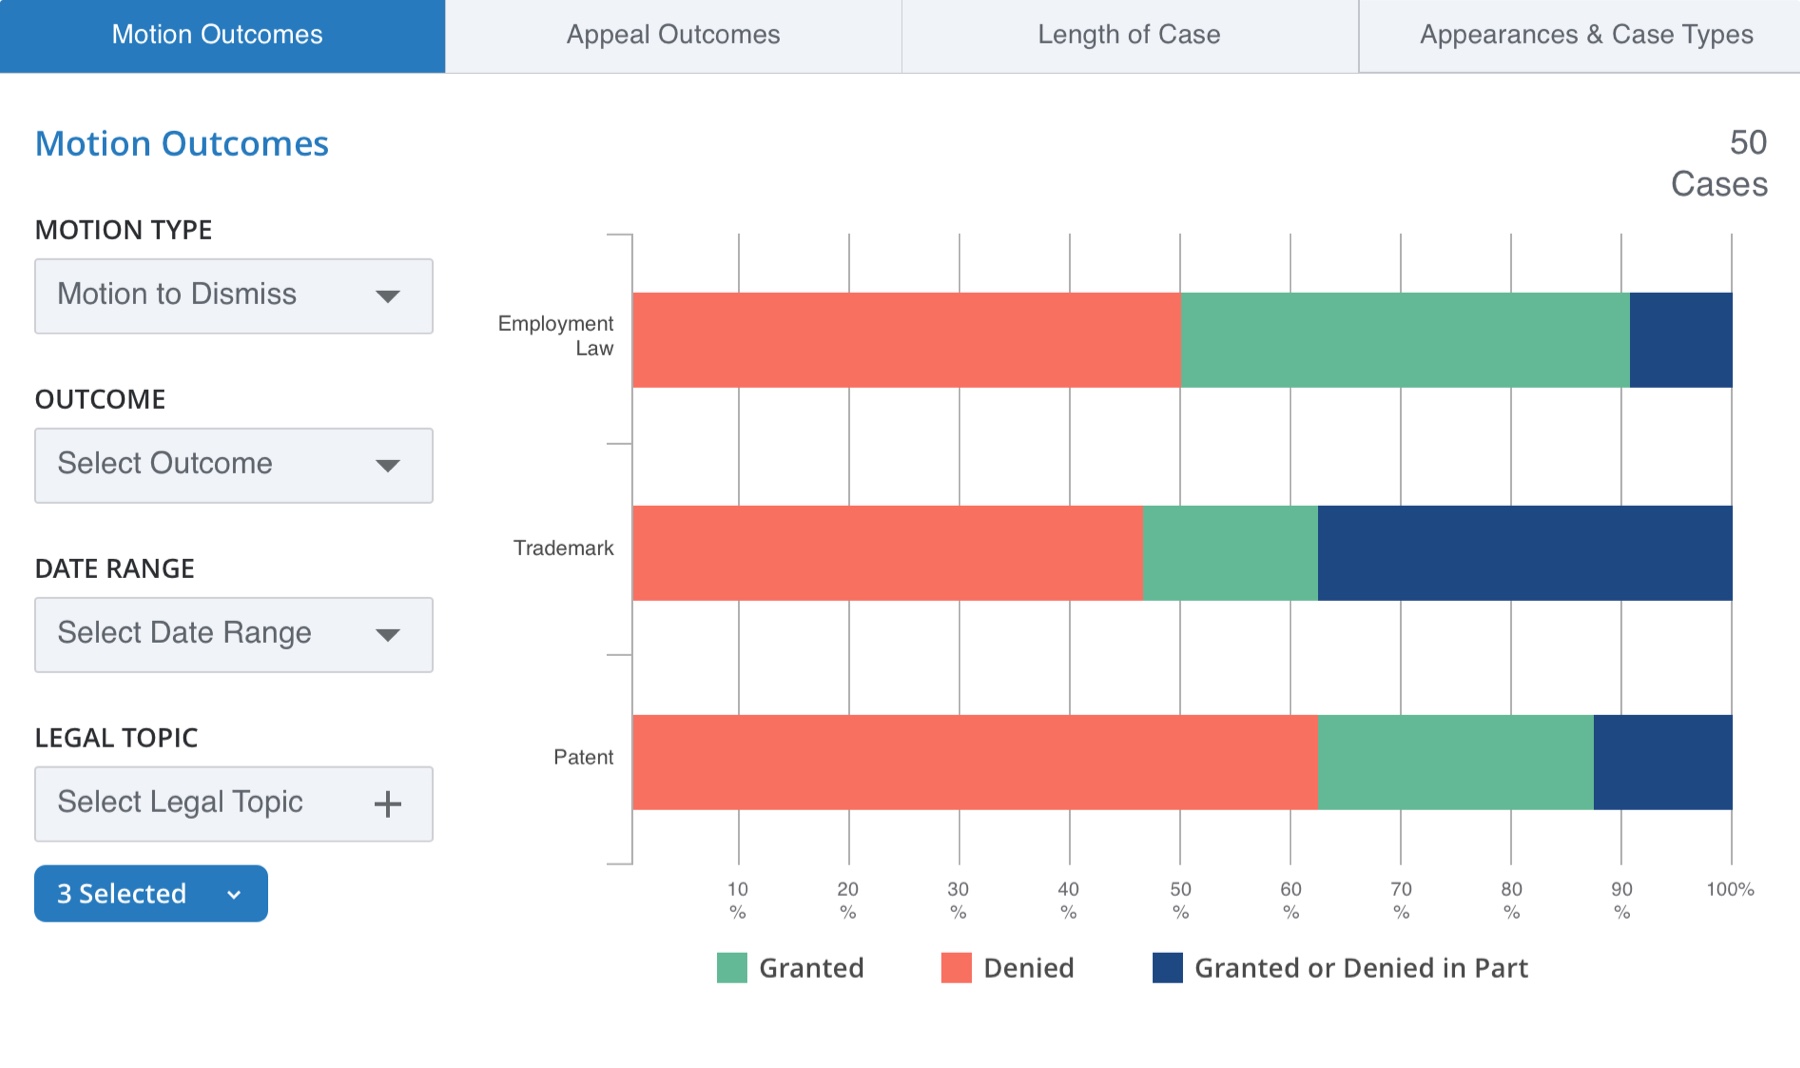Open the Select Date Range dropdown
Screen dimensions: 1800x1068
(x=233, y=634)
